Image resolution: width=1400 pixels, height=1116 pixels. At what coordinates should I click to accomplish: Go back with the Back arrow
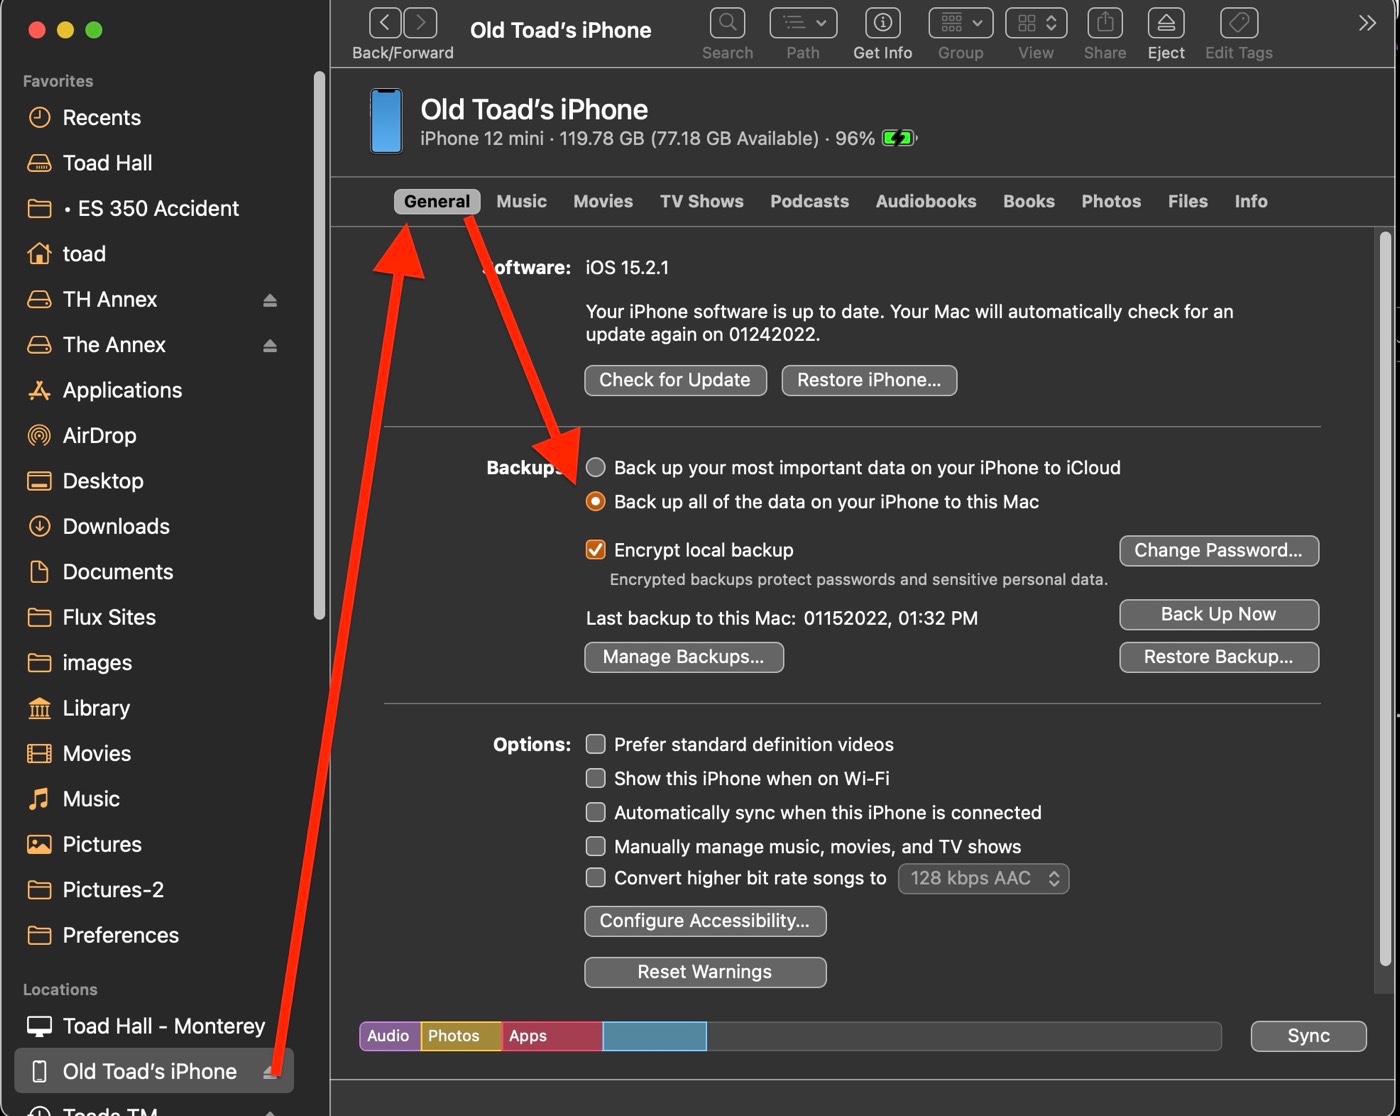point(385,23)
